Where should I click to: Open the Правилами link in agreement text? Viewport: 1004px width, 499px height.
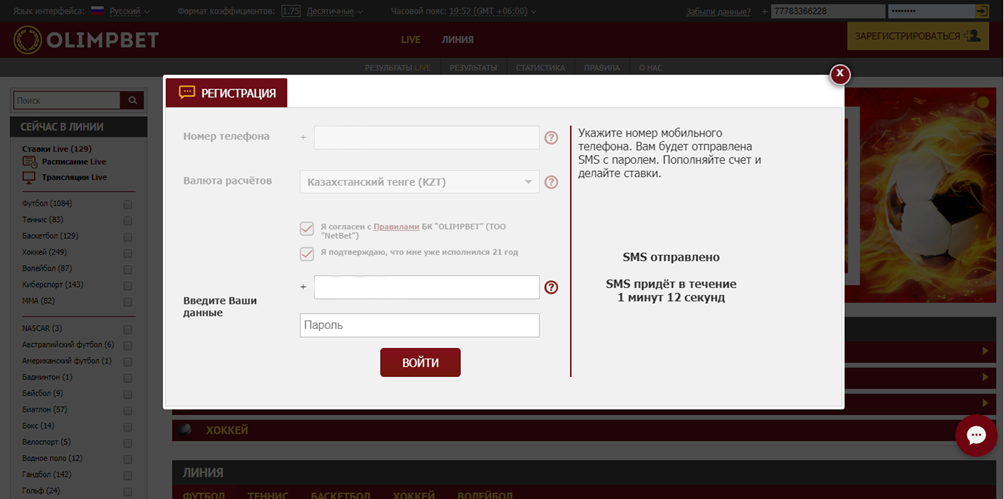396,227
